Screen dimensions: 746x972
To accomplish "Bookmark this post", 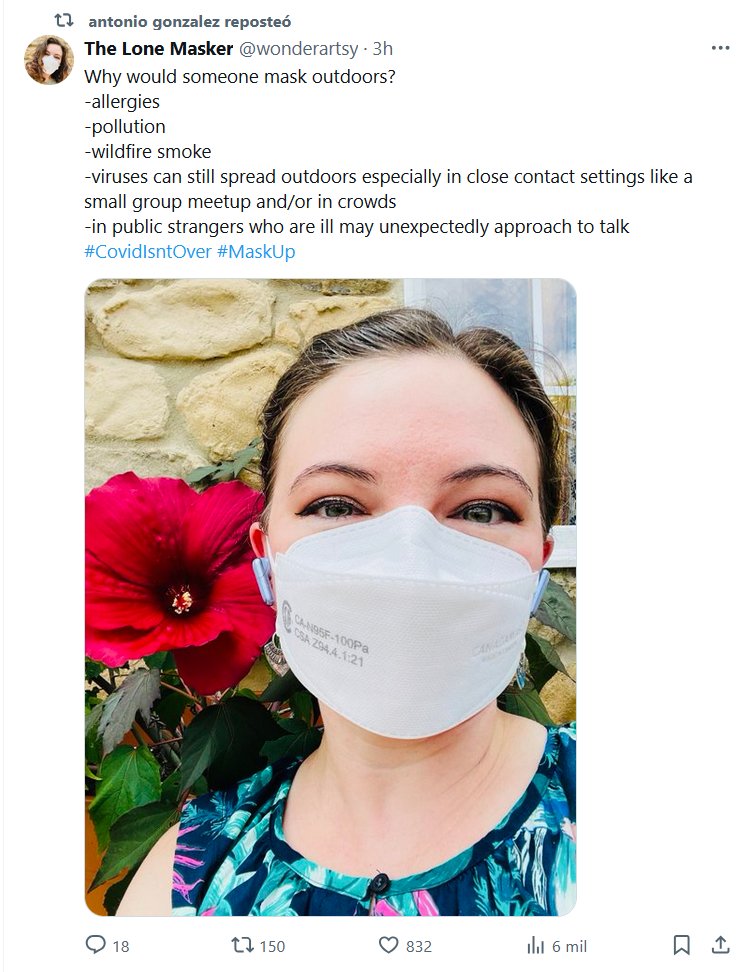I will click(x=682, y=945).
